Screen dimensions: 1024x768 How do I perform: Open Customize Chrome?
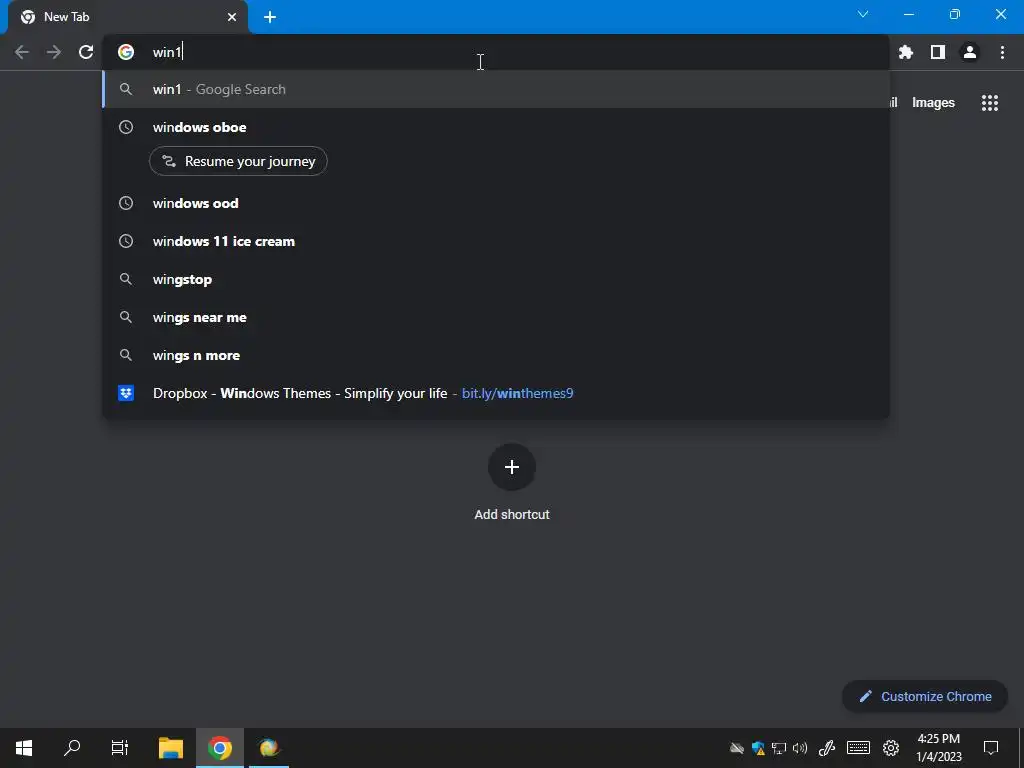coord(925,696)
